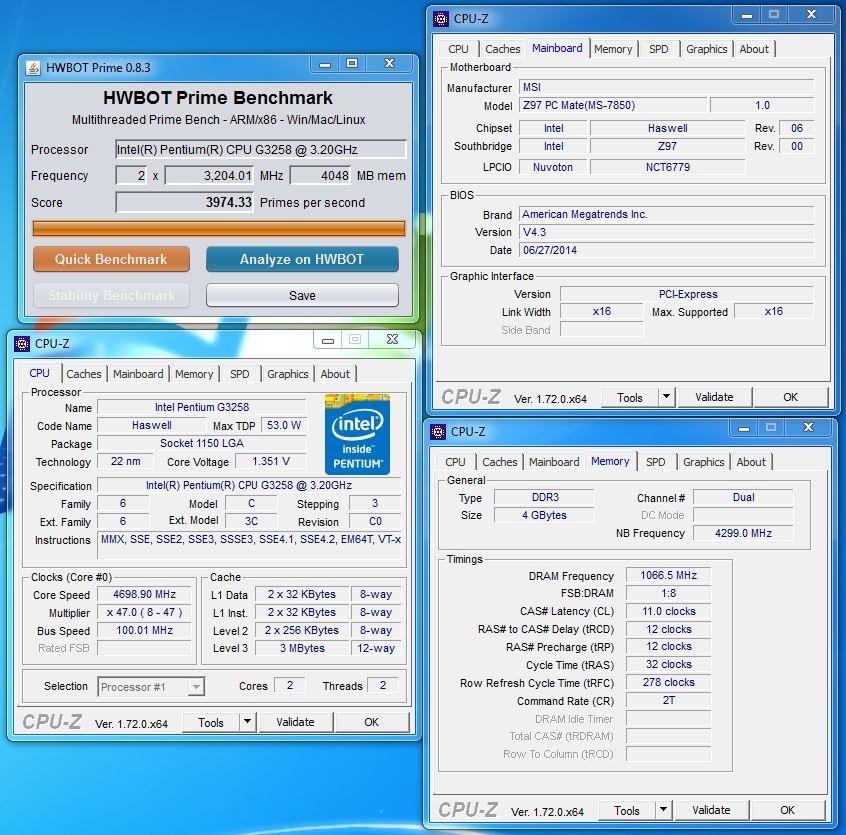Go to Graphics tab in the Memory window
The image size is (846, 835).
[704, 462]
